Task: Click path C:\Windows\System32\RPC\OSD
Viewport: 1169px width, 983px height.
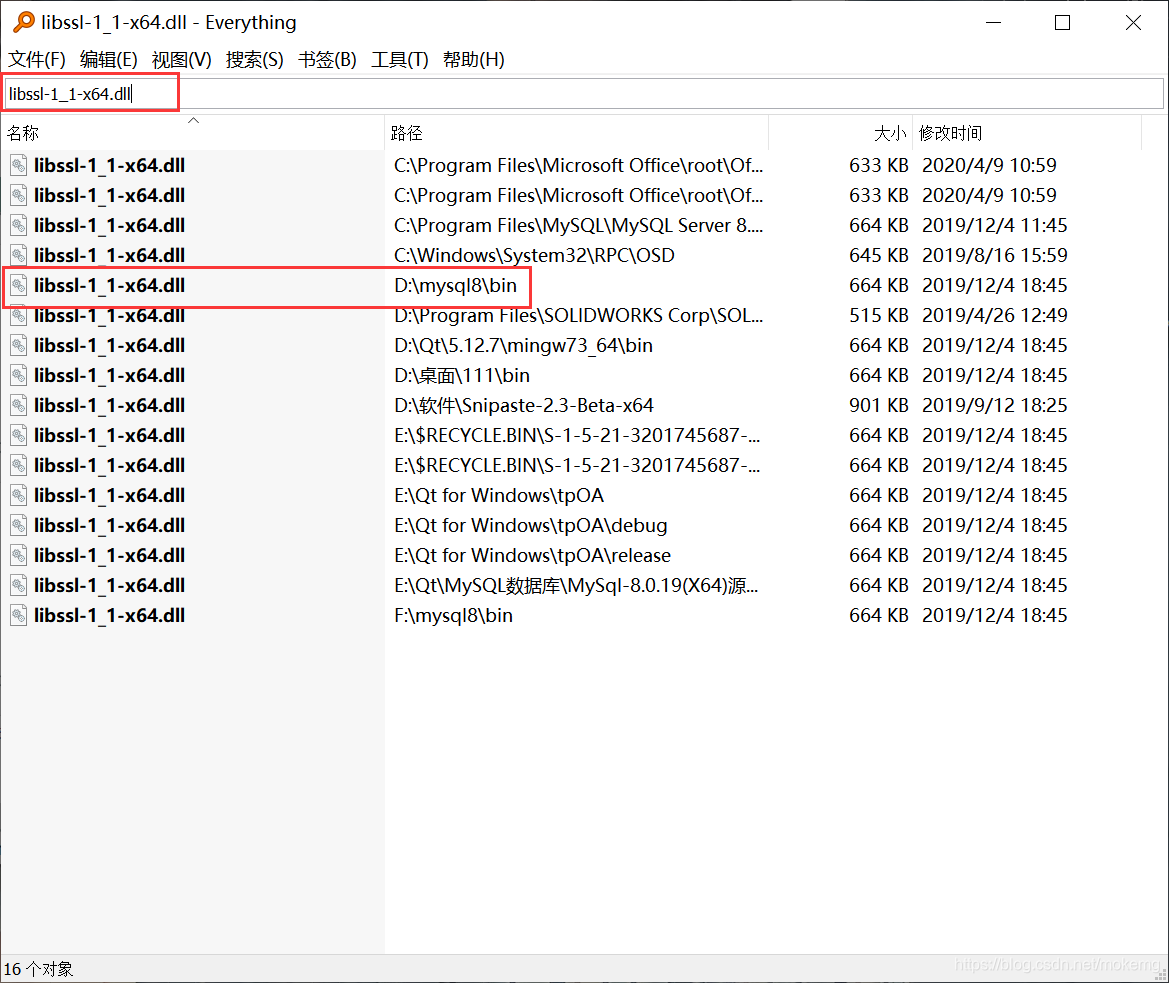Action: click(x=534, y=256)
